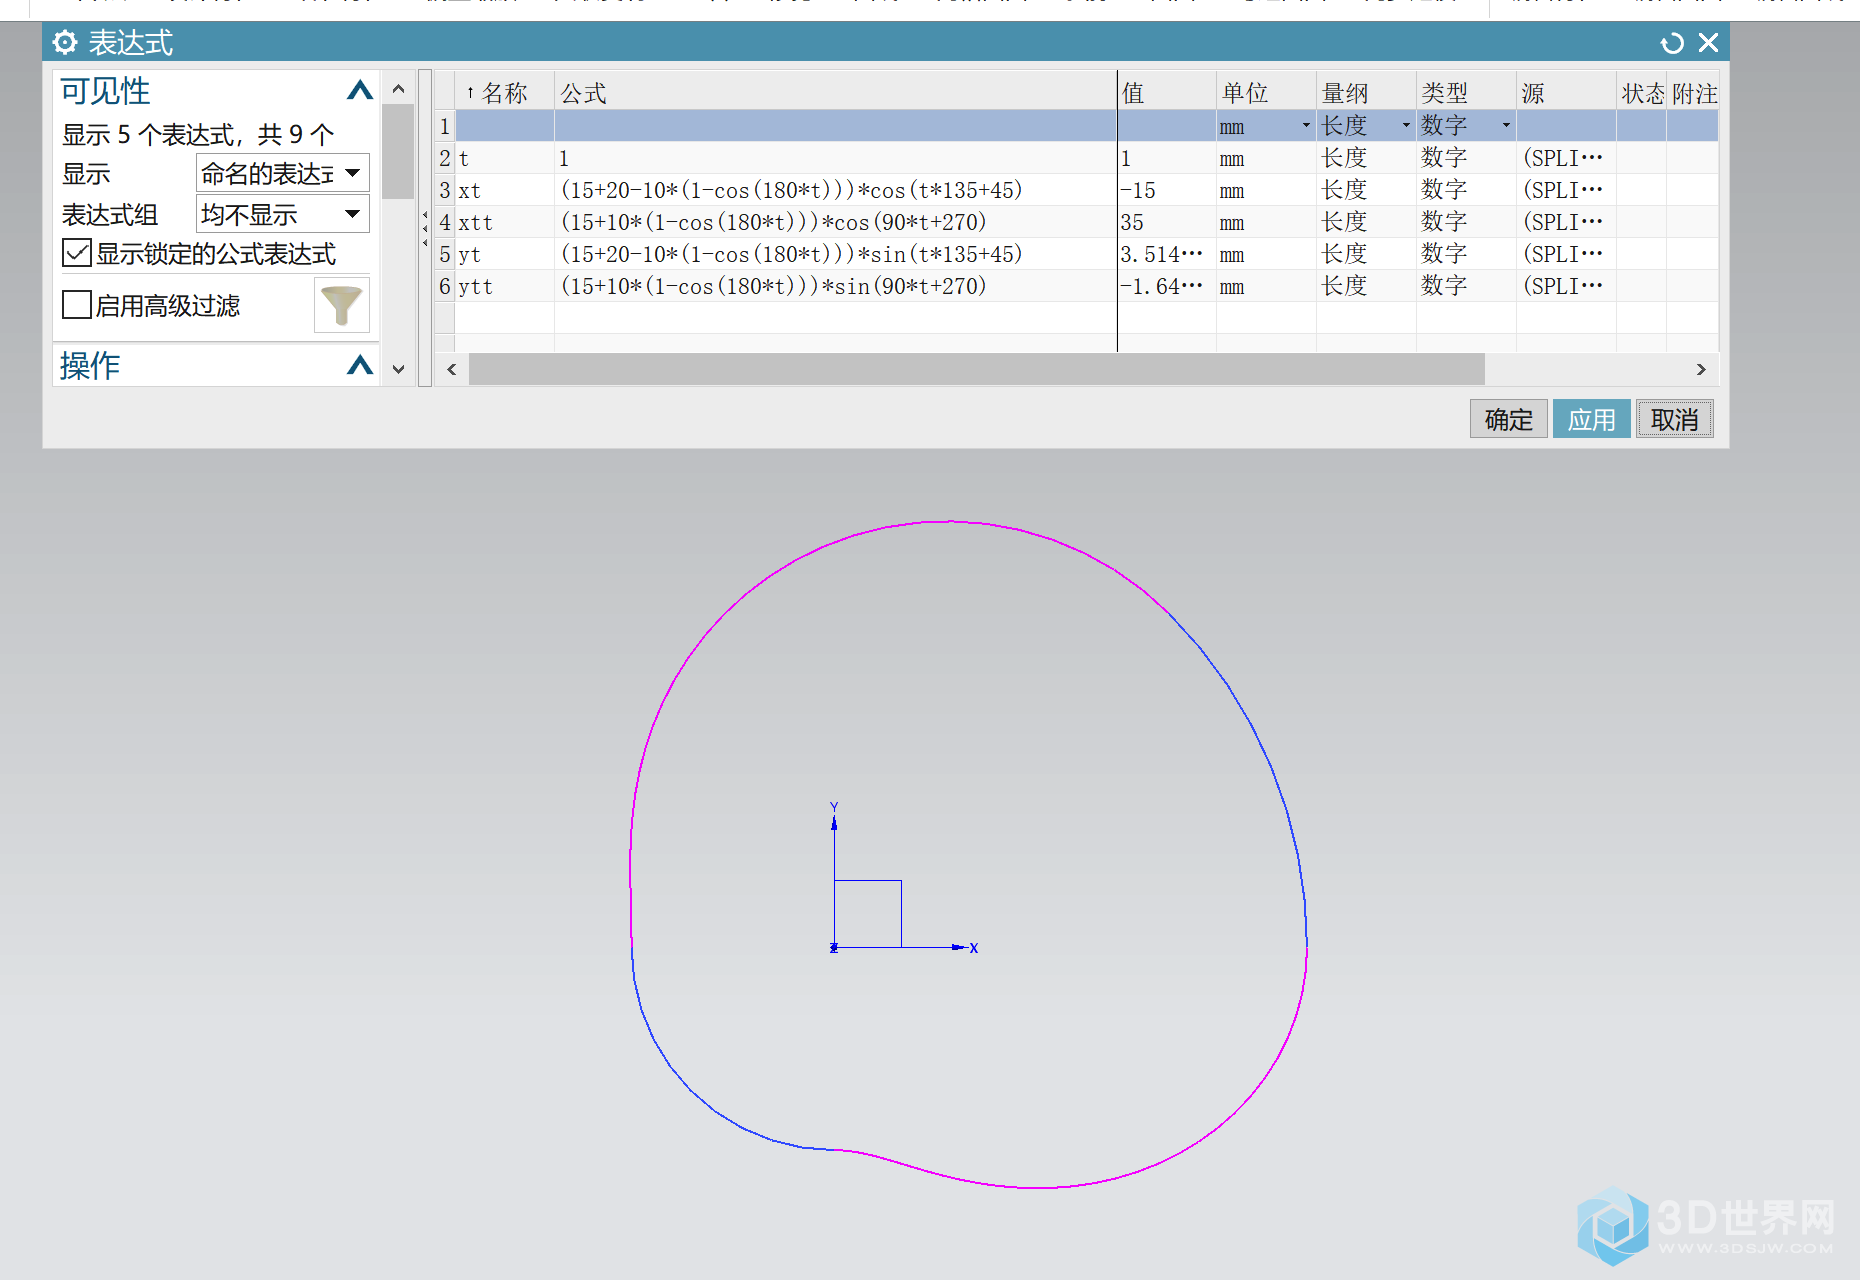Click the 确定 button
The width and height of the screenshot is (1860, 1280).
click(1508, 419)
